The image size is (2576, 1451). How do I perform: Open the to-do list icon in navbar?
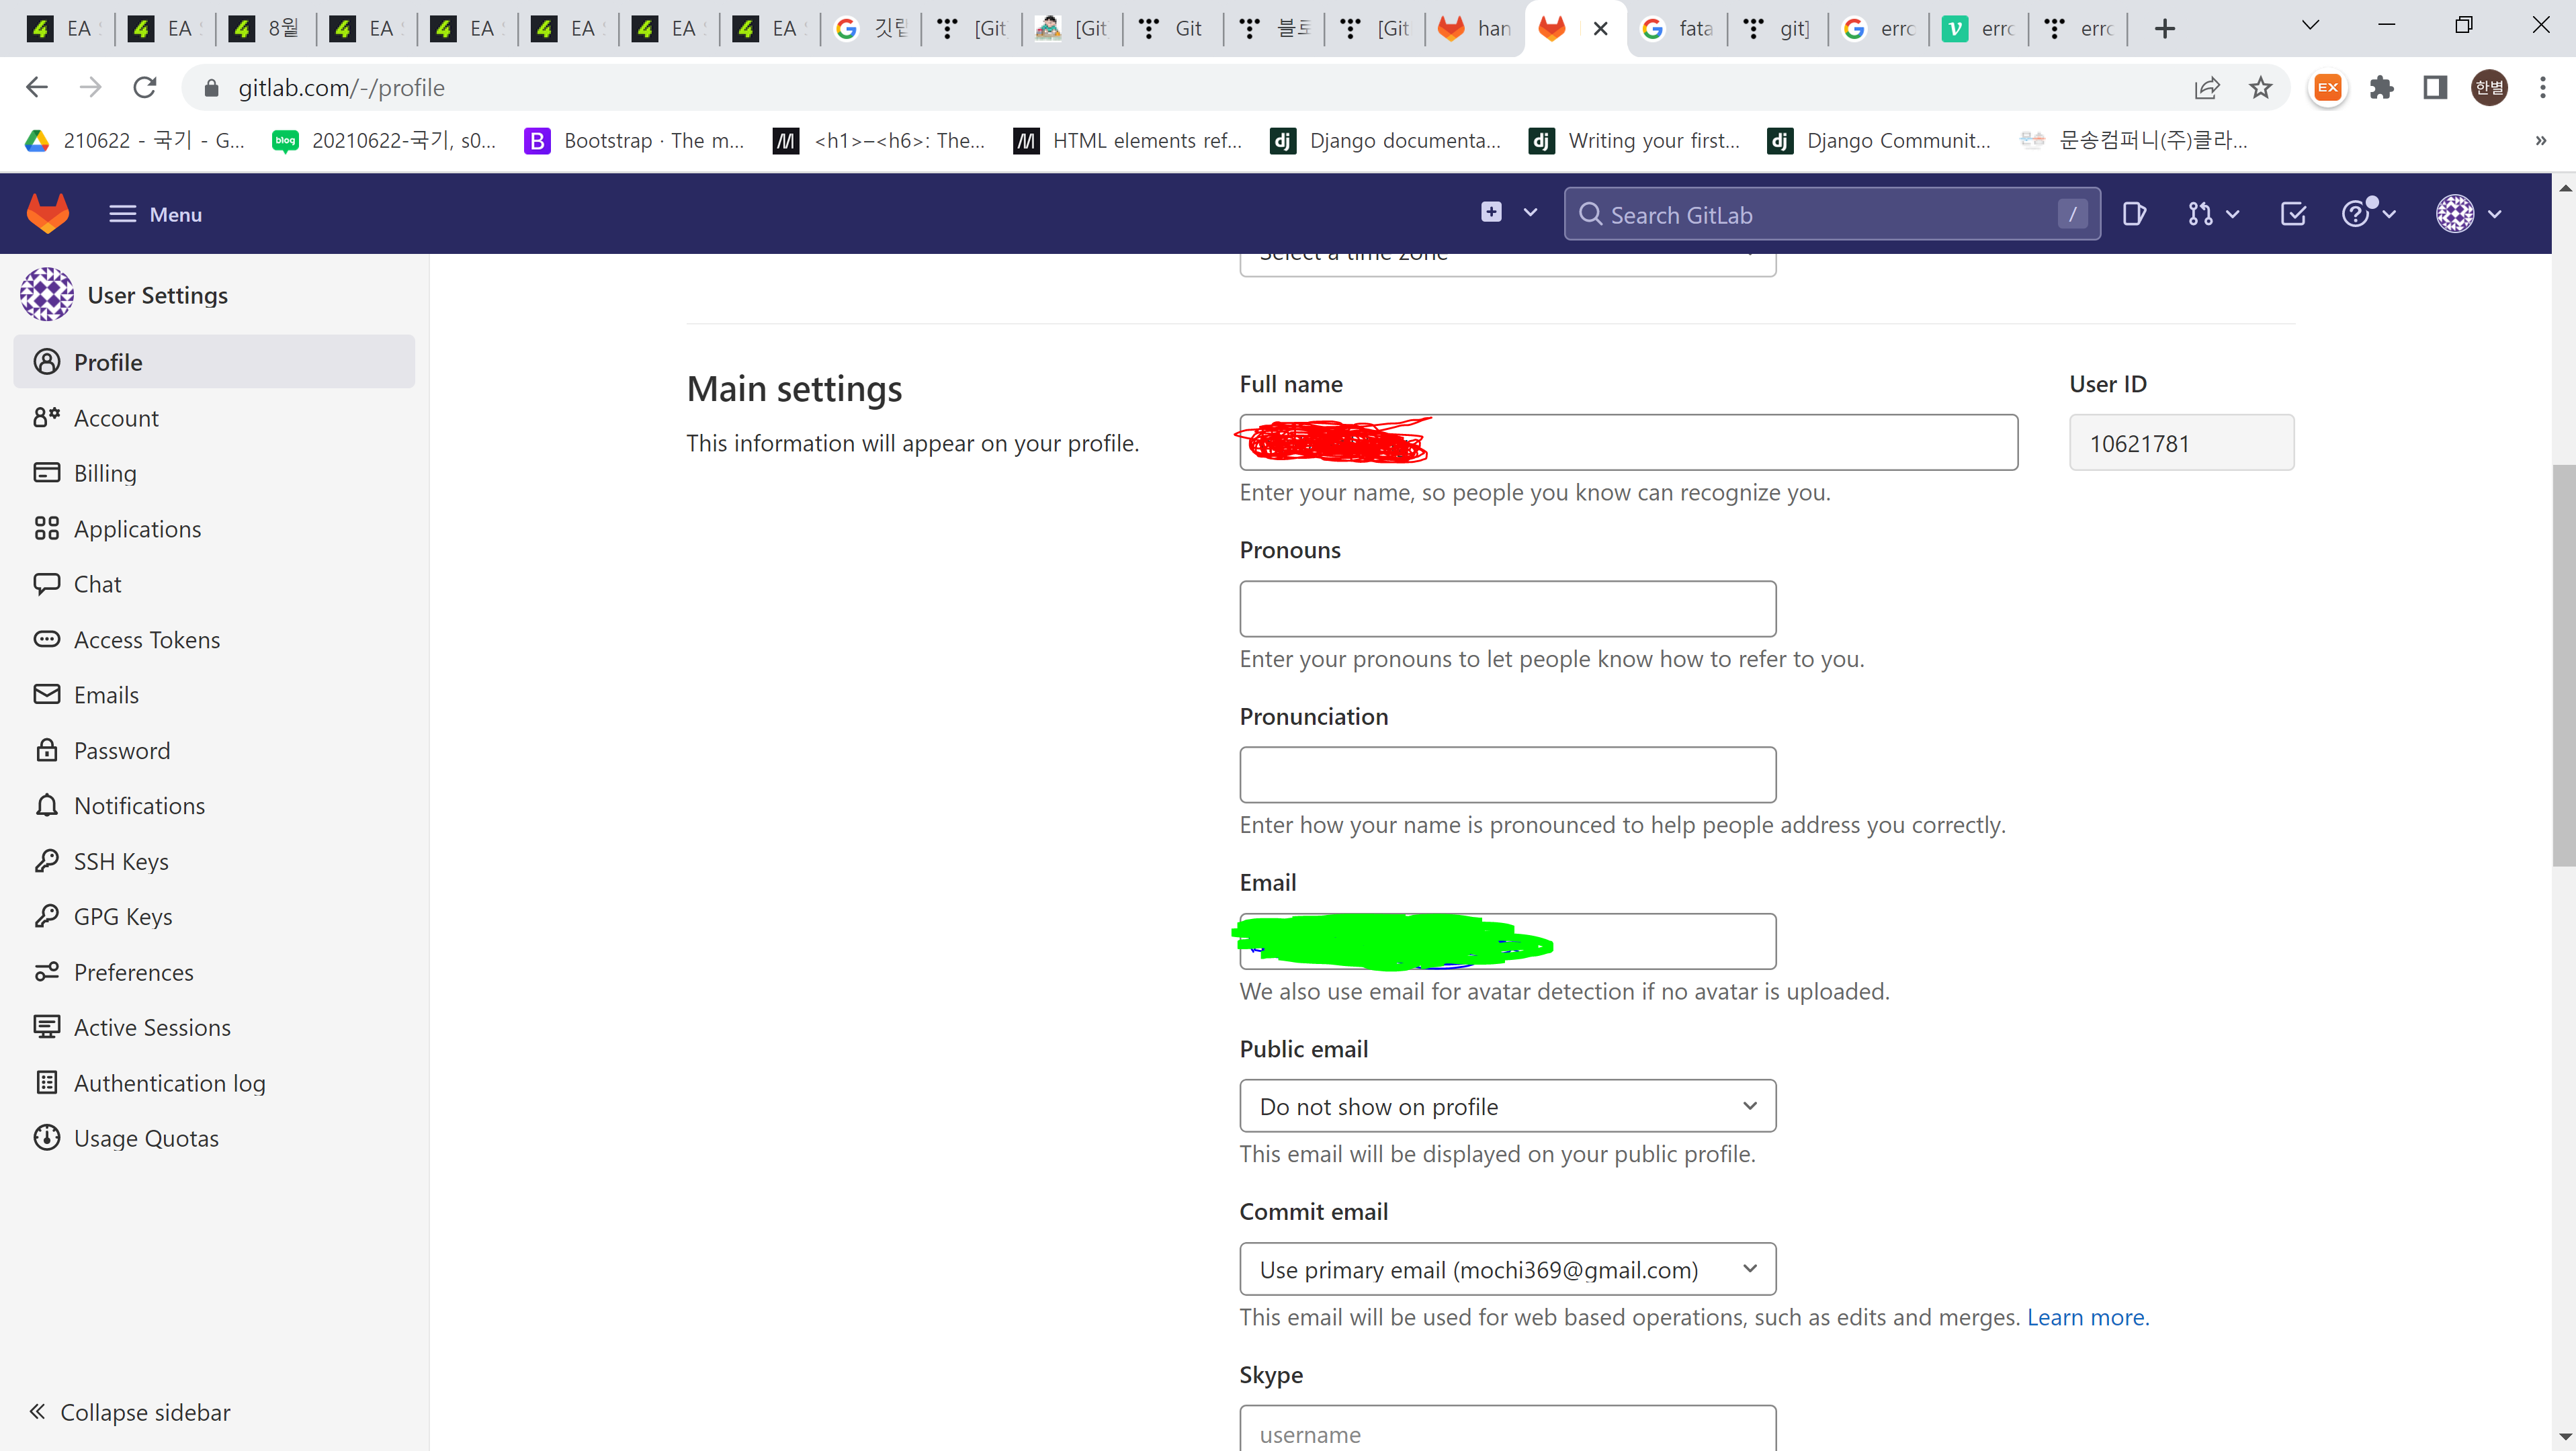2292,213
